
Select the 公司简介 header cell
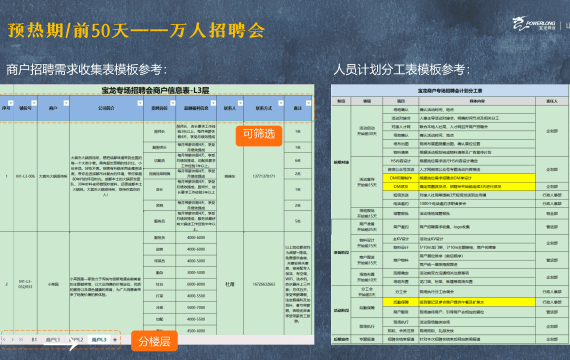[106, 108]
